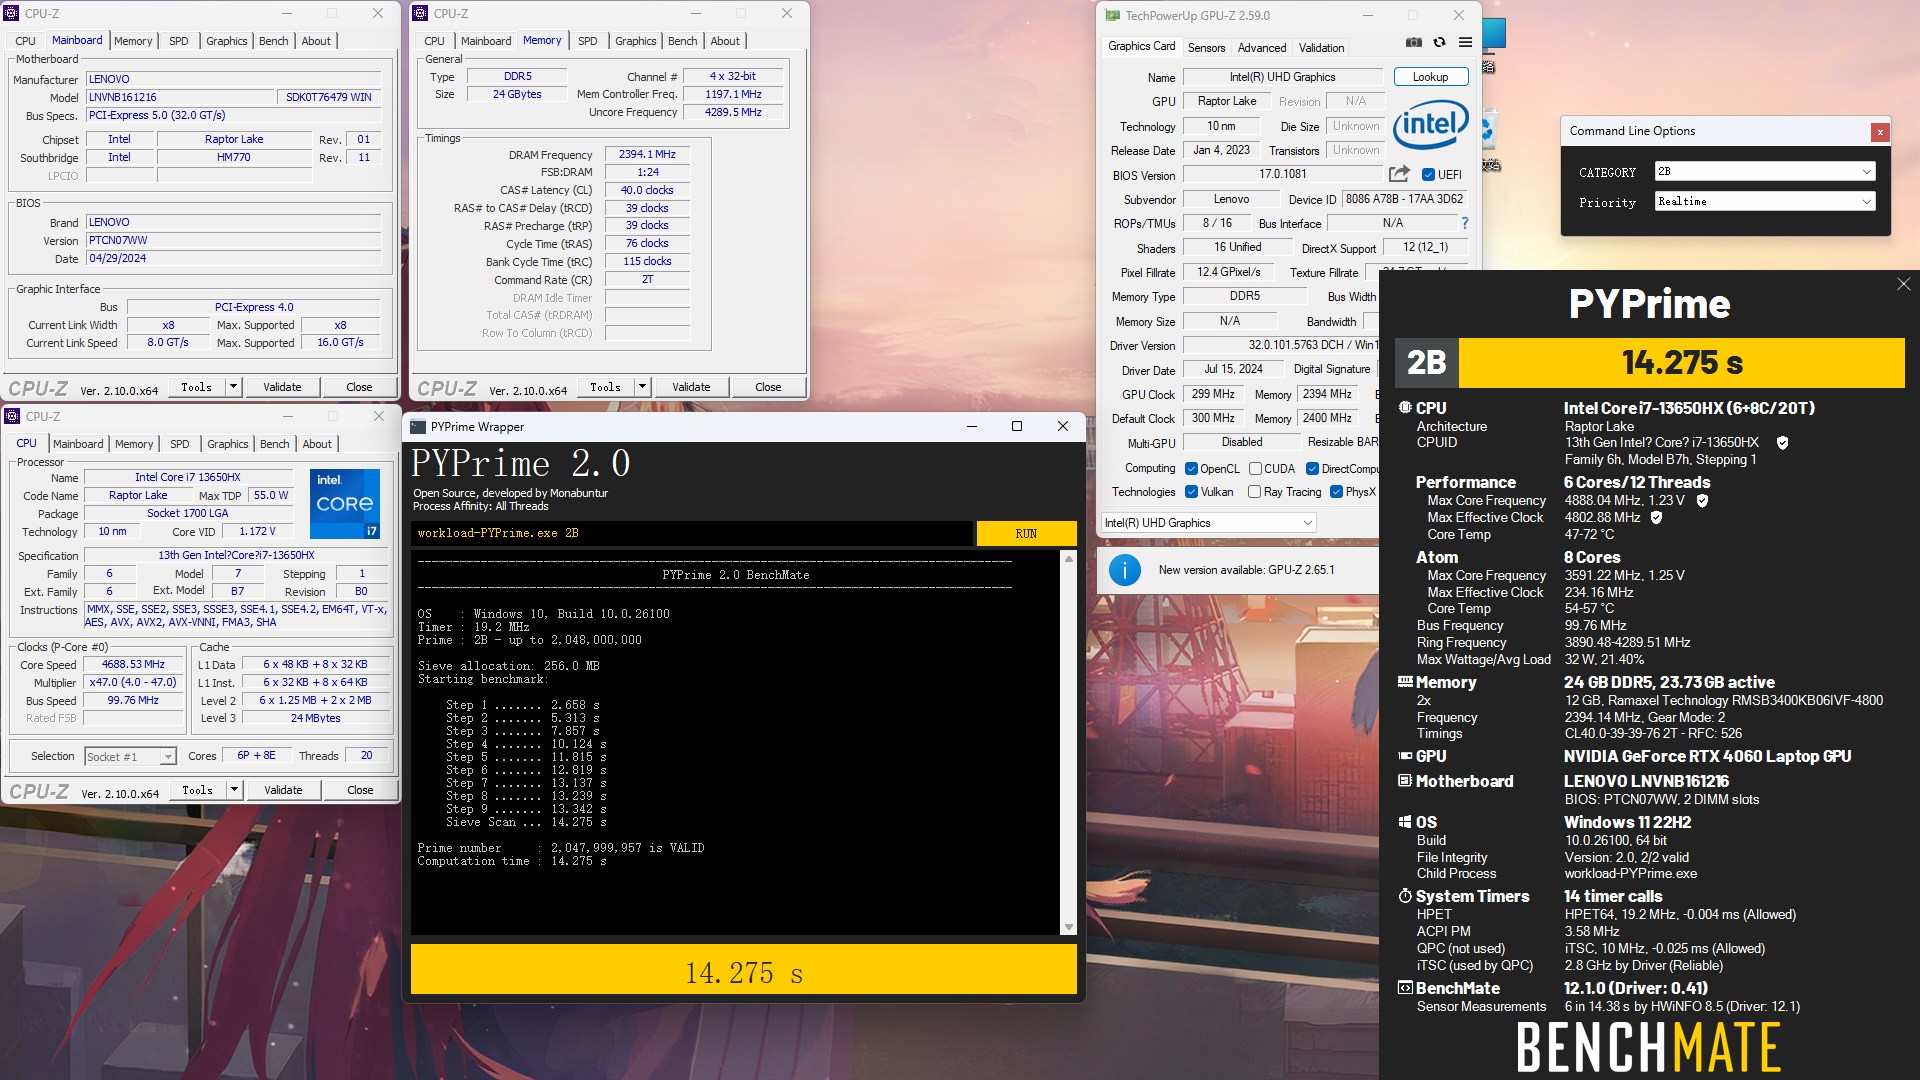Viewport: 1920px width, 1080px height.
Task: Click the BenchMate section icon near version 12.1.0
Action: coord(1405,988)
